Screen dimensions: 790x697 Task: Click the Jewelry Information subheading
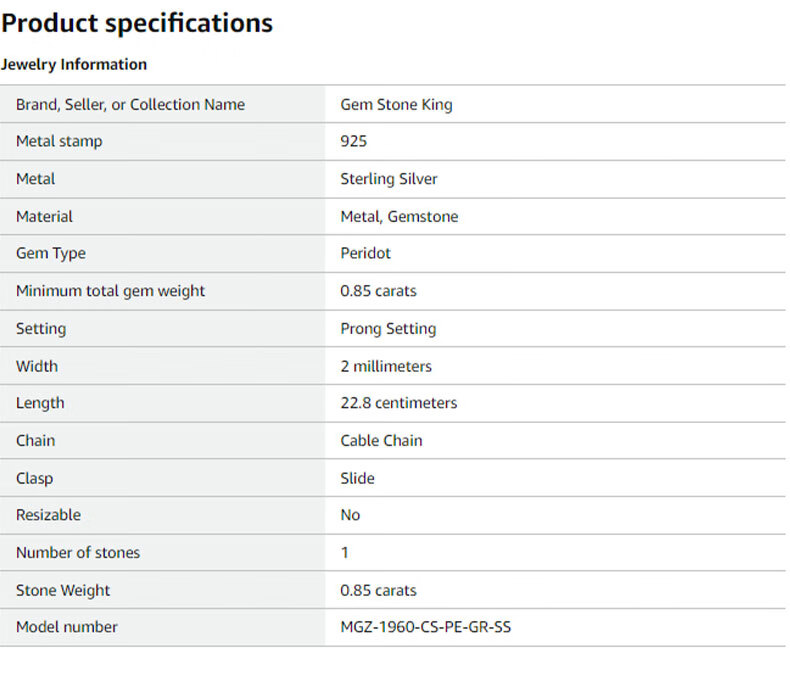[x=74, y=64]
